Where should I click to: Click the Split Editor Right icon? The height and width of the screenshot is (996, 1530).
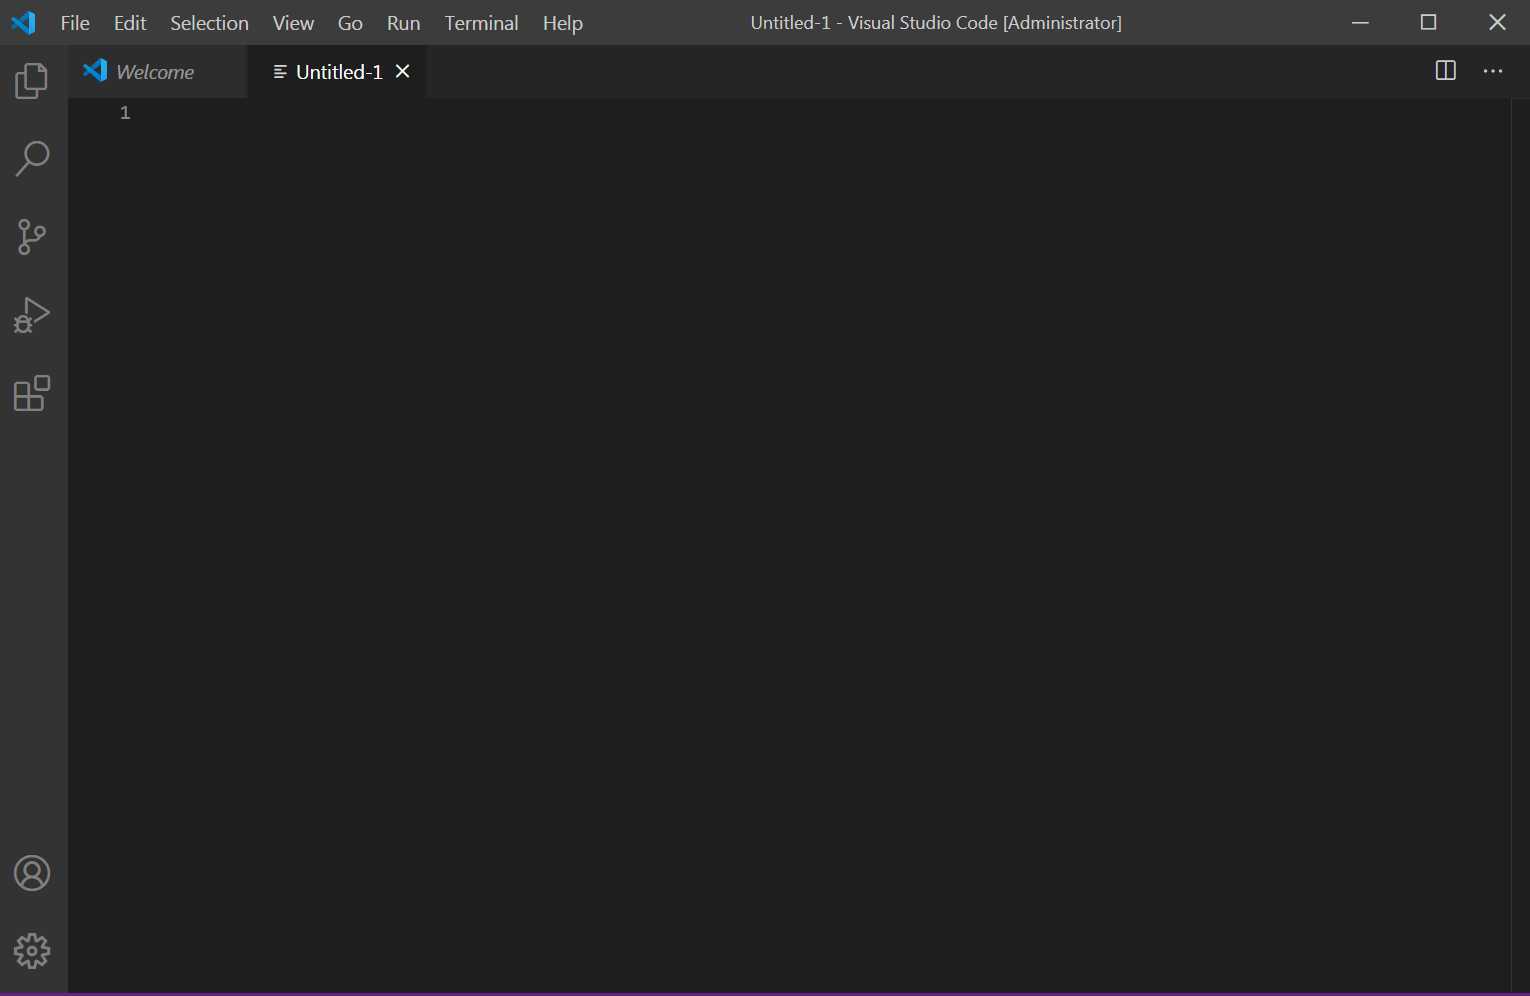1445,71
